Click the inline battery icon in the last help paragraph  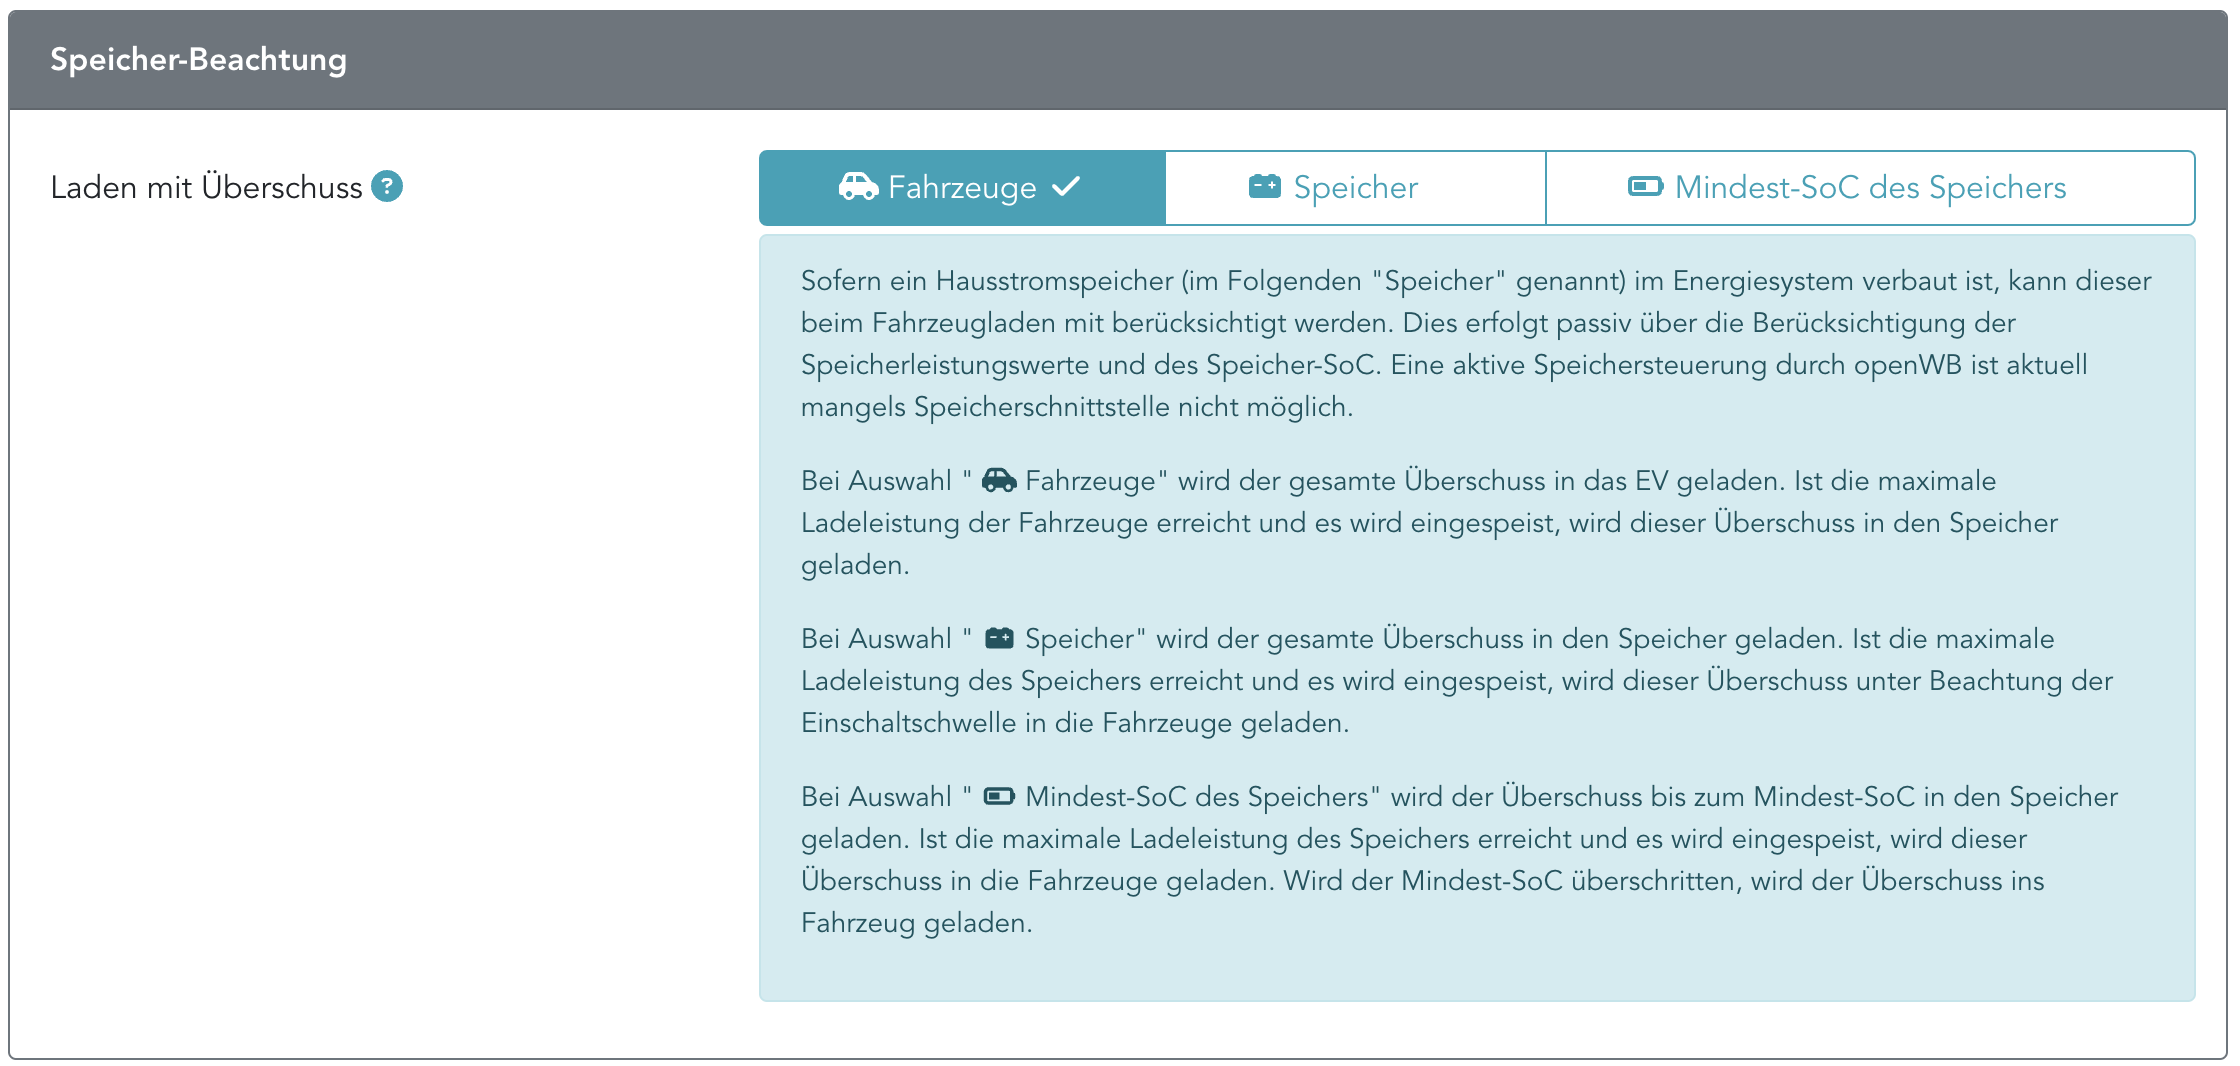pos(999,797)
